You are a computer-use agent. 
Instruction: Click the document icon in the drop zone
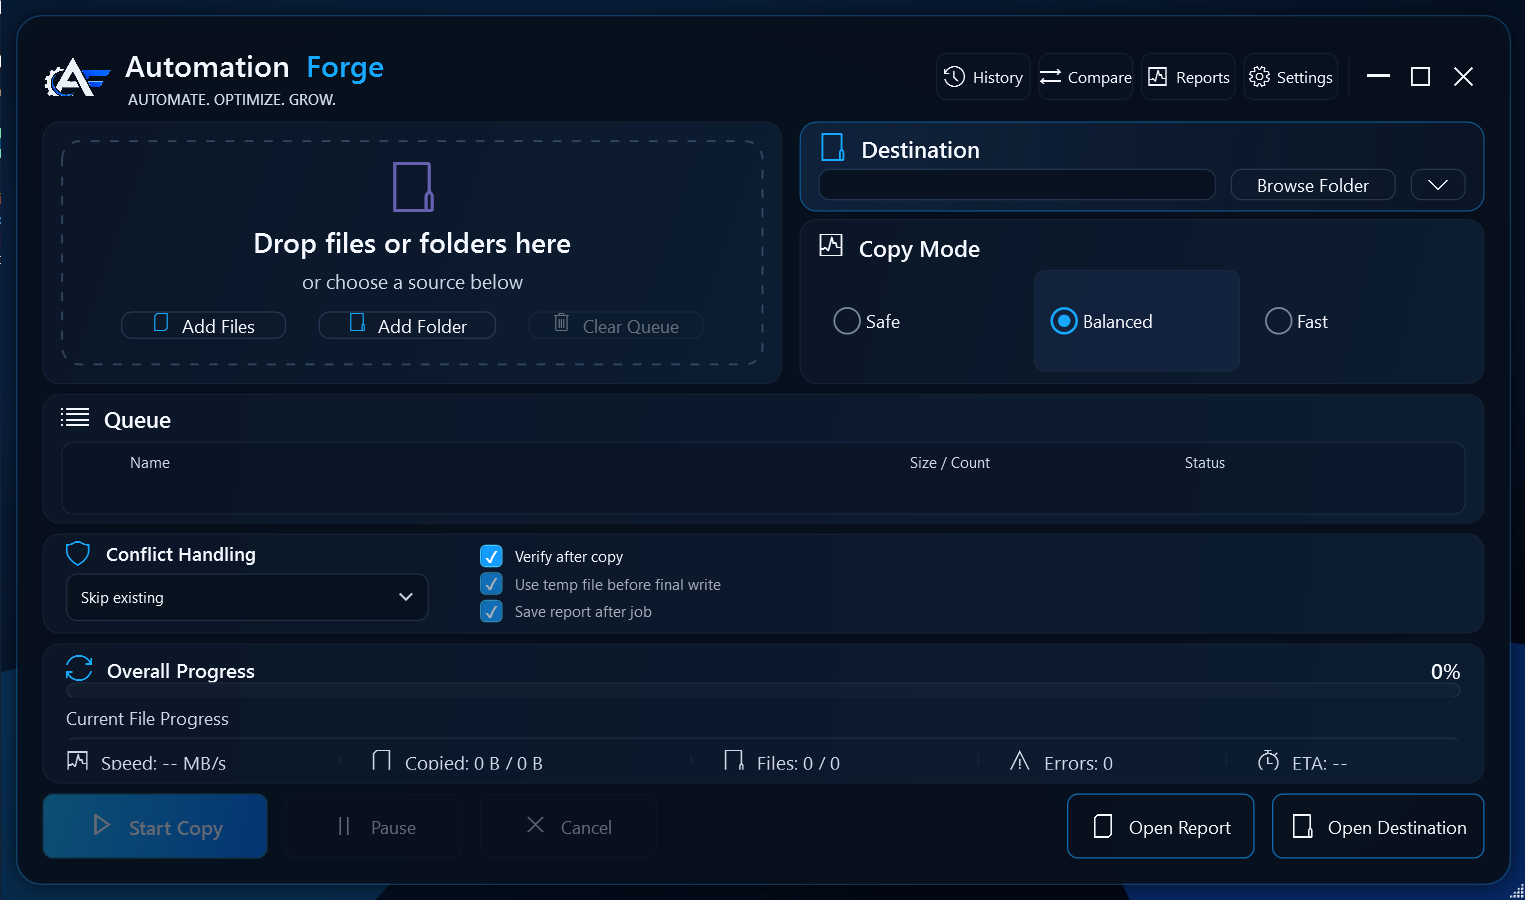pos(413,187)
